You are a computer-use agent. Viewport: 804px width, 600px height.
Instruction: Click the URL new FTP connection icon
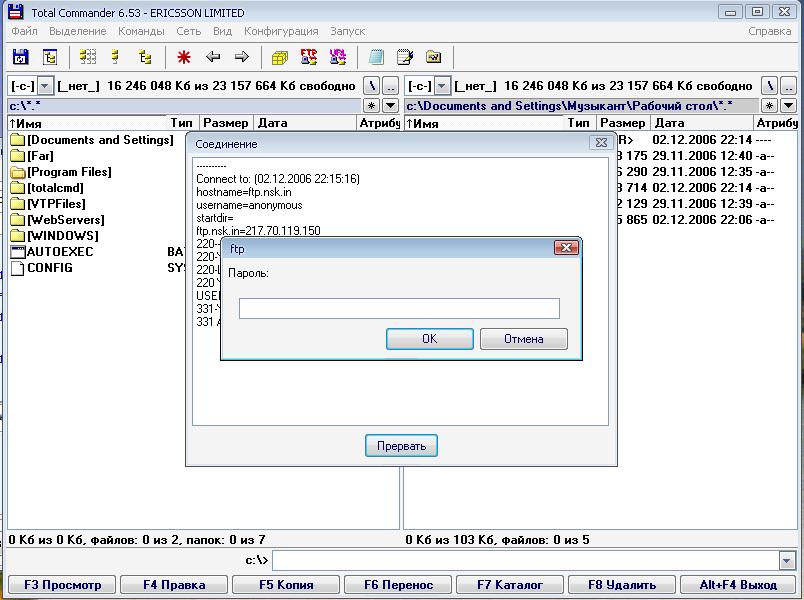point(338,57)
